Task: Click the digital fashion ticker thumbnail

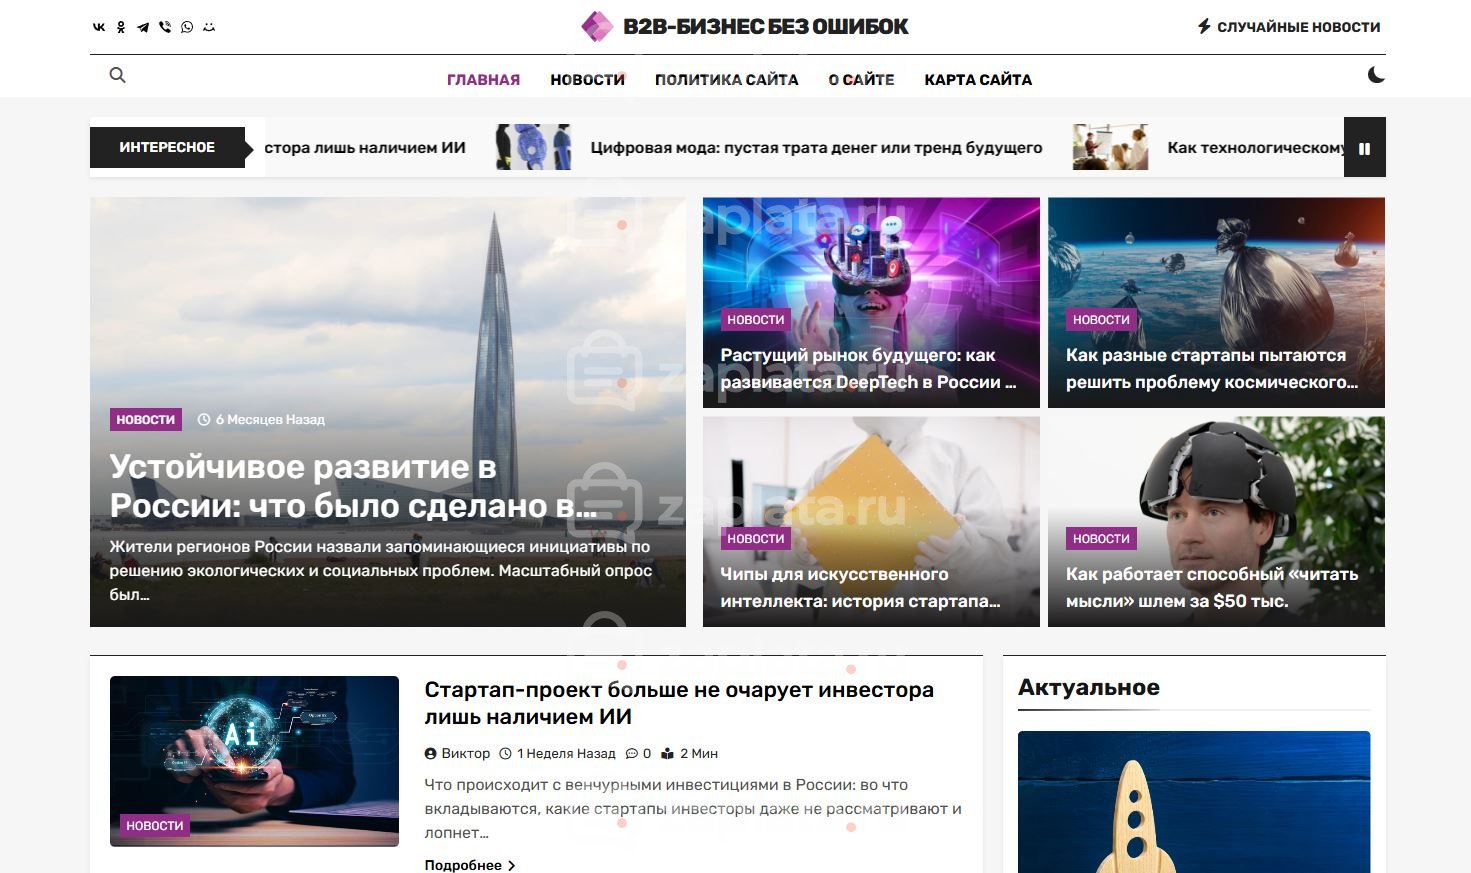Action: point(533,147)
